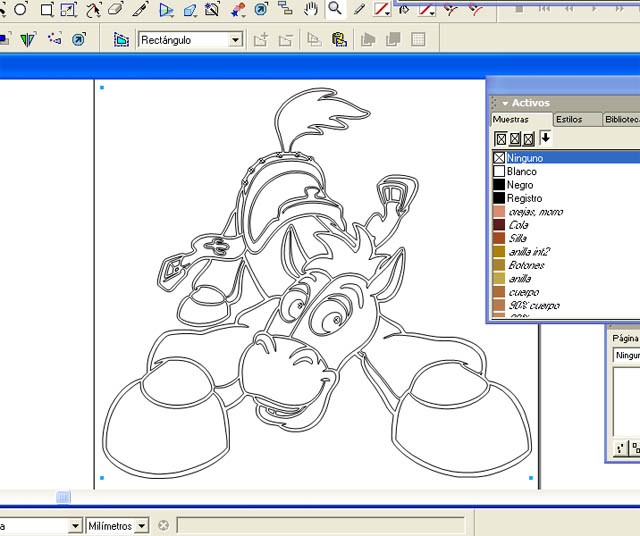The image size is (640, 536).
Task: Select the Registro swatch
Action: pyautogui.click(x=566, y=198)
